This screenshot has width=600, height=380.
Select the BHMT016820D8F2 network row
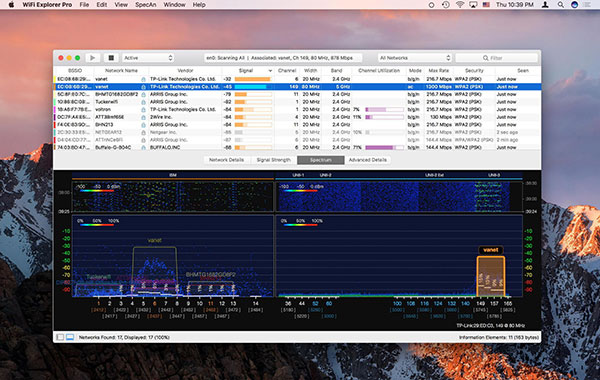[297, 94]
